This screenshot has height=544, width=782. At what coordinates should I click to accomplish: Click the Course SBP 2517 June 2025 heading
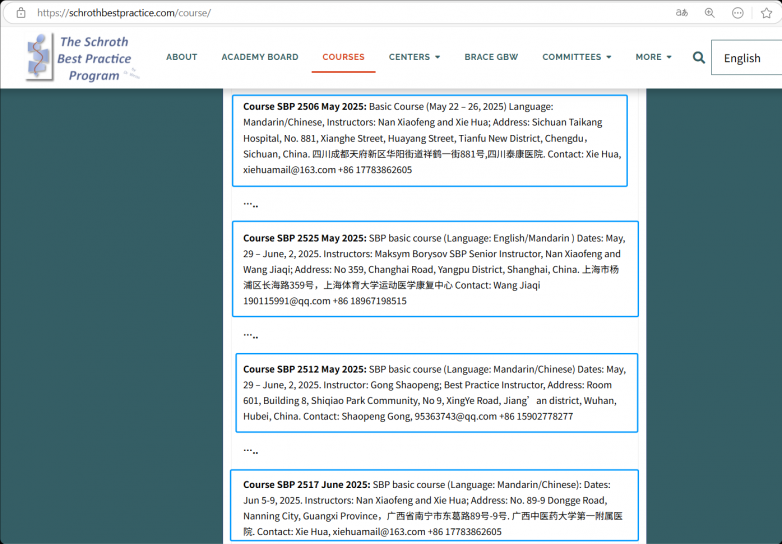[x=307, y=484]
